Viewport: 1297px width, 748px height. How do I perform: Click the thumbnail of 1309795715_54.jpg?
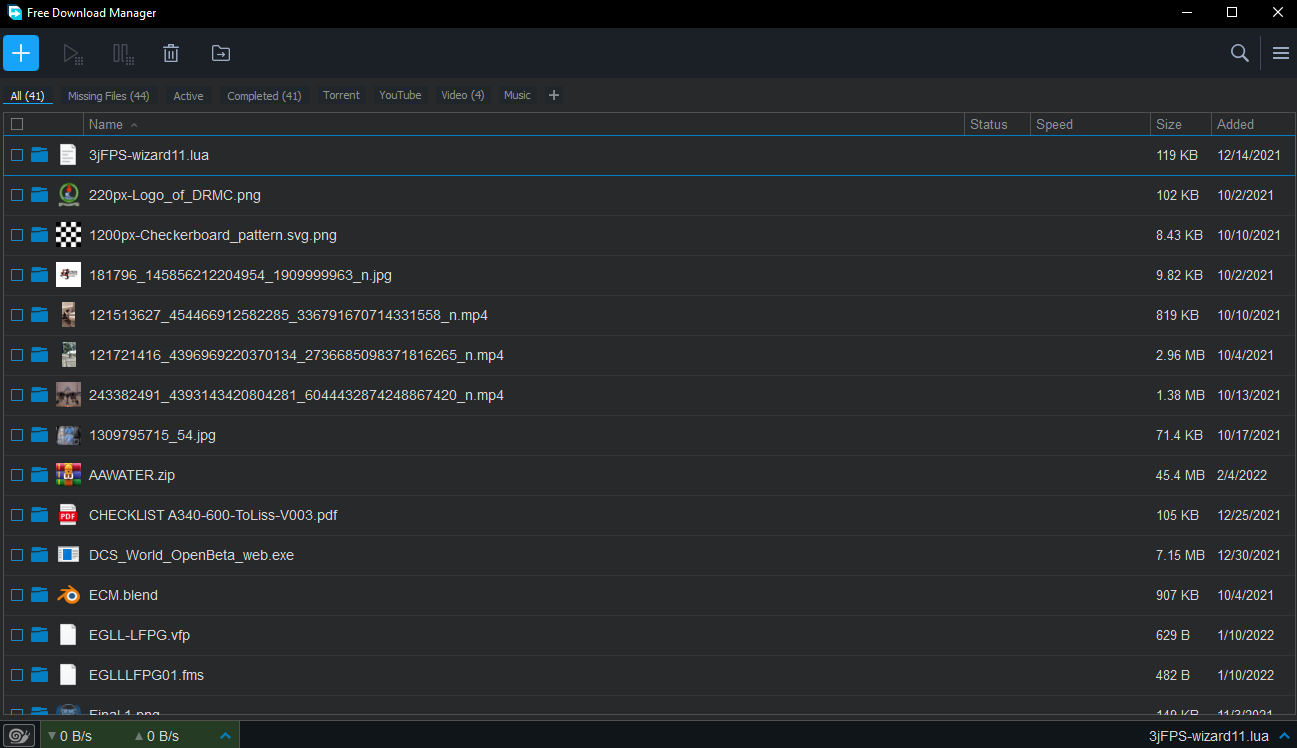pos(68,435)
